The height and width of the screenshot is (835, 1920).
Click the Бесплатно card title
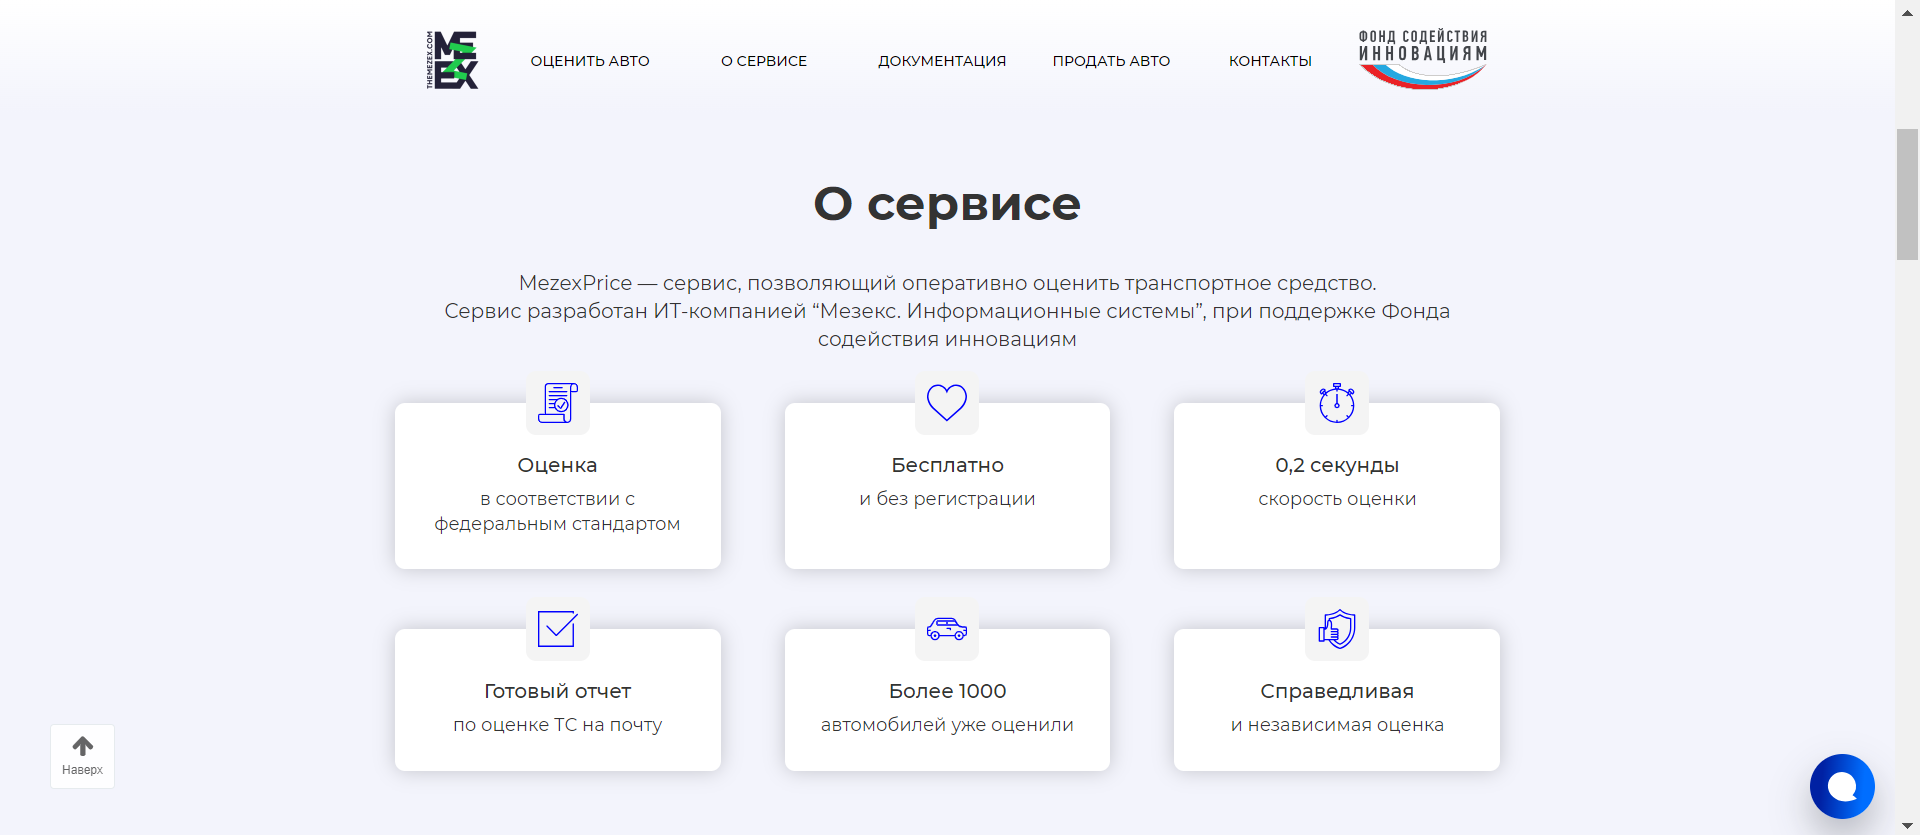(x=947, y=465)
